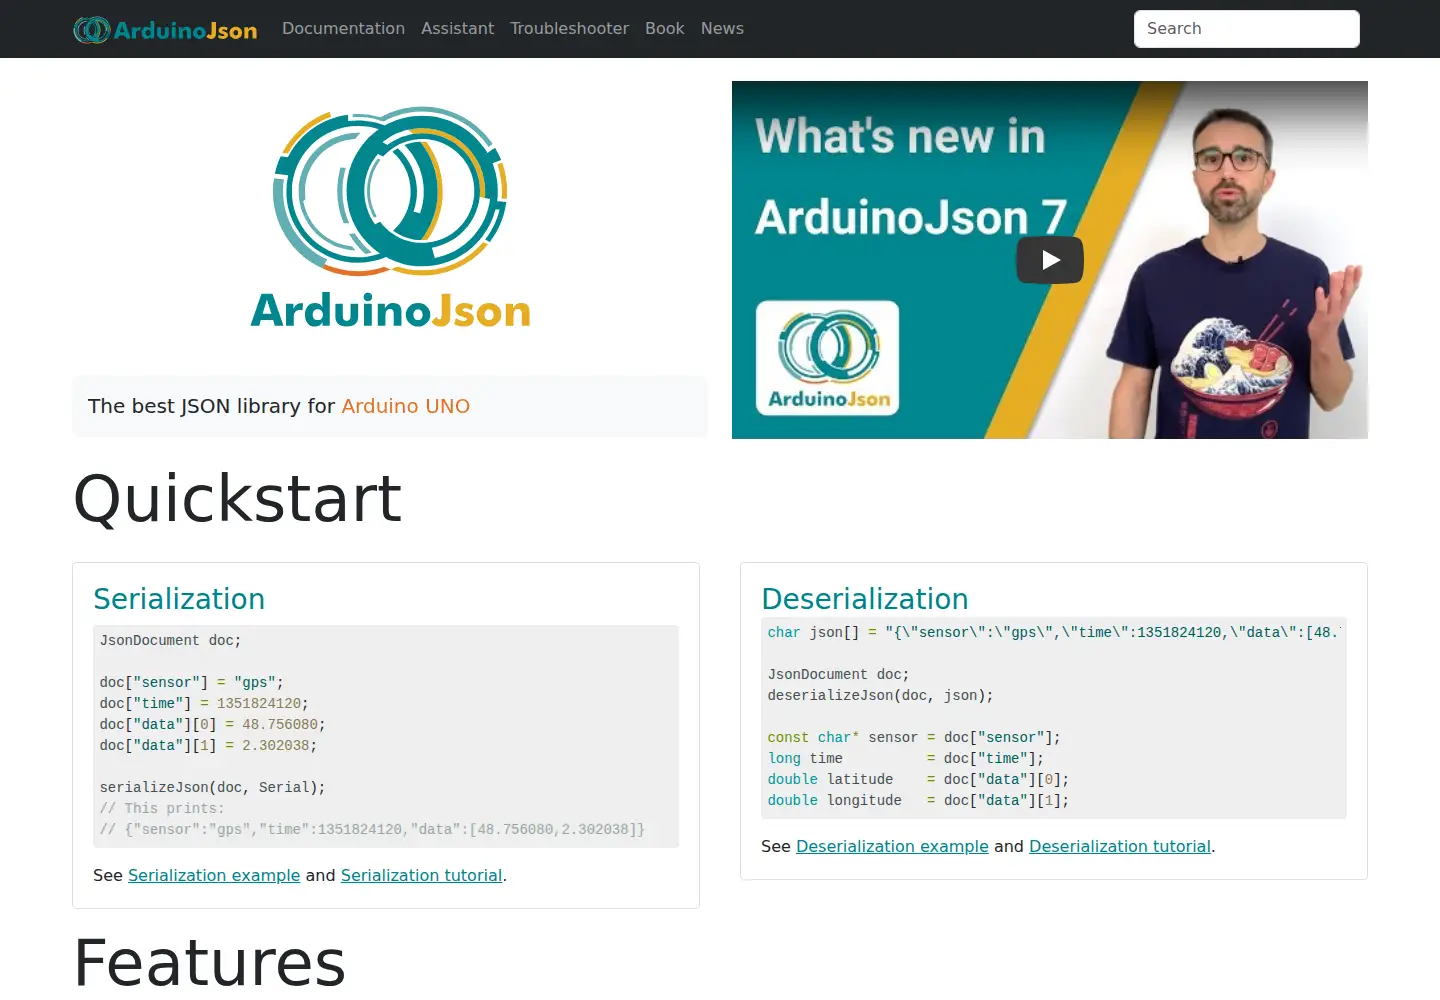Click the Quickstart heading
1440x1000 pixels.
coord(238,498)
